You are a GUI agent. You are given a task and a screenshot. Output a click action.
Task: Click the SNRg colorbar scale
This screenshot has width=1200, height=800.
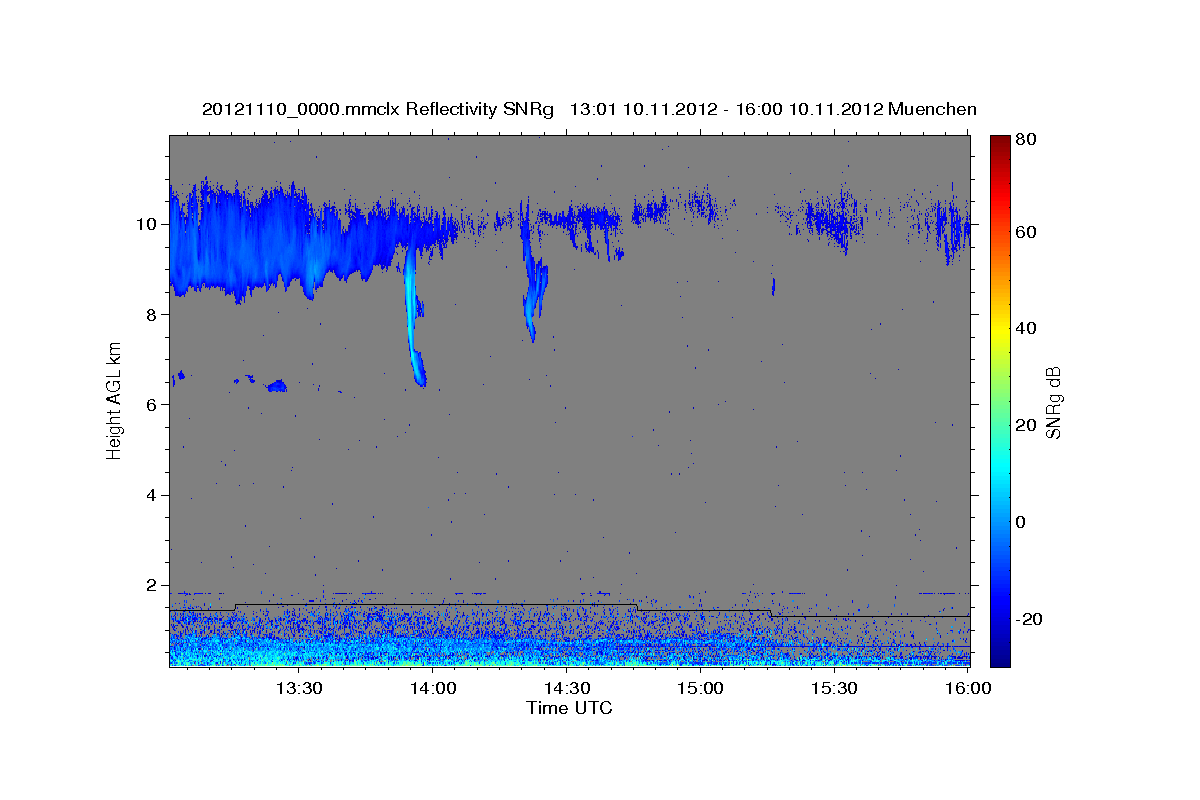point(1000,401)
